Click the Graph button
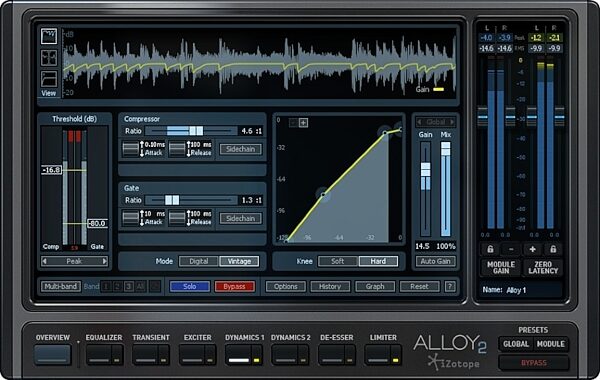Image resolution: width=600 pixels, height=380 pixels. pyautogui.click(x=375, y=286)
